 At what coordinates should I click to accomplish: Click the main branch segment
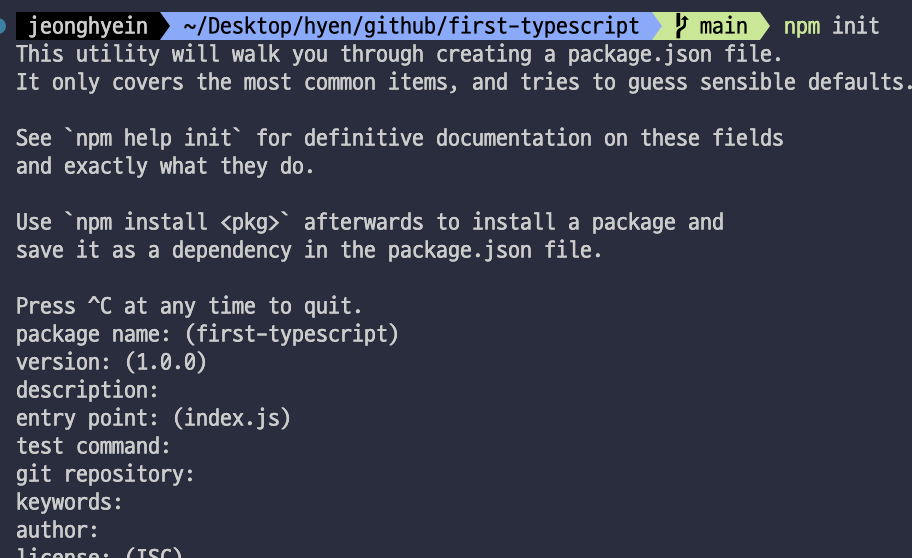point(711,26)
